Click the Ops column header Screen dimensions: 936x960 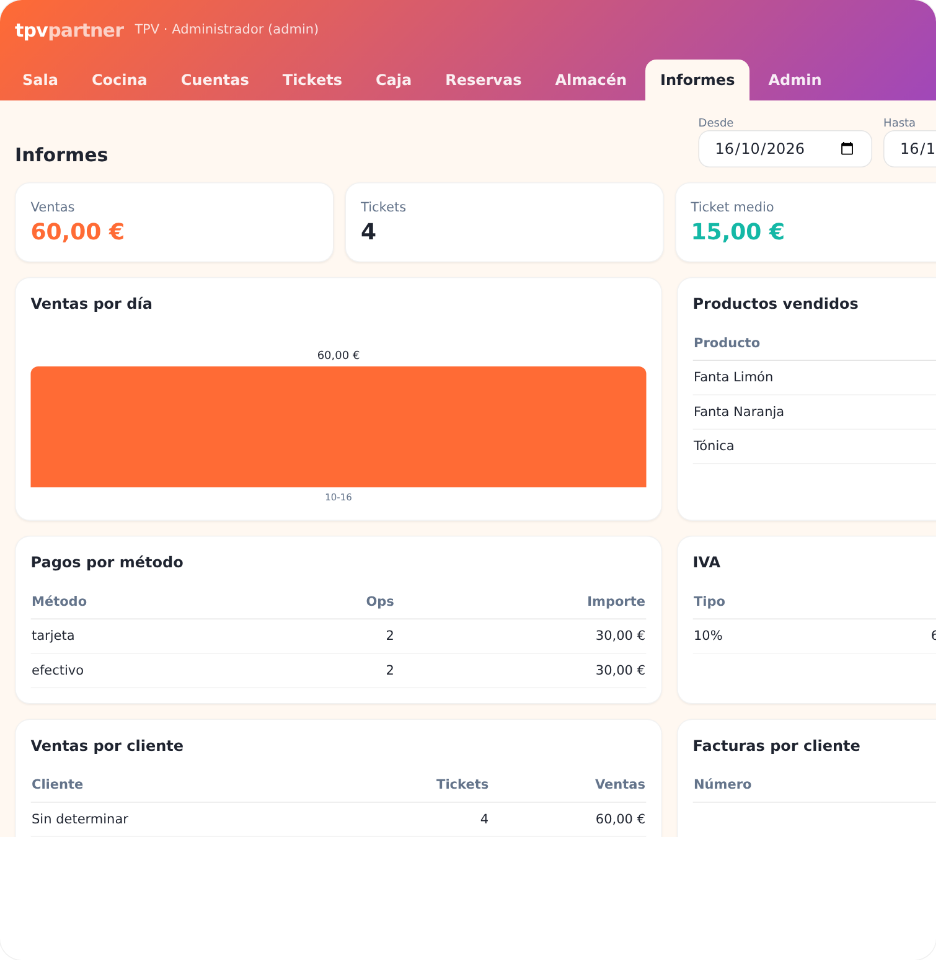(380, 601)
